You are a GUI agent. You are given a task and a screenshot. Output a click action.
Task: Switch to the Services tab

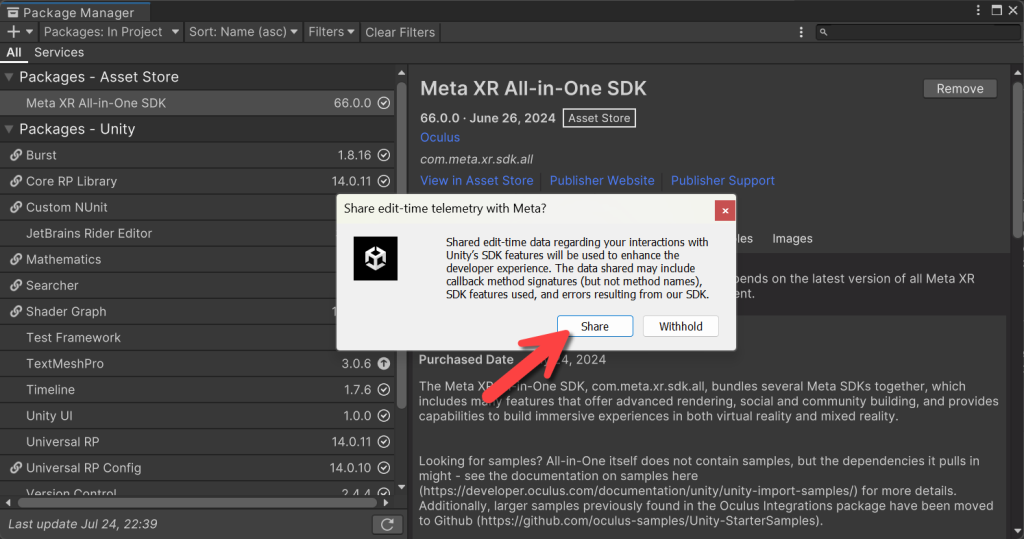pos(59,52)
